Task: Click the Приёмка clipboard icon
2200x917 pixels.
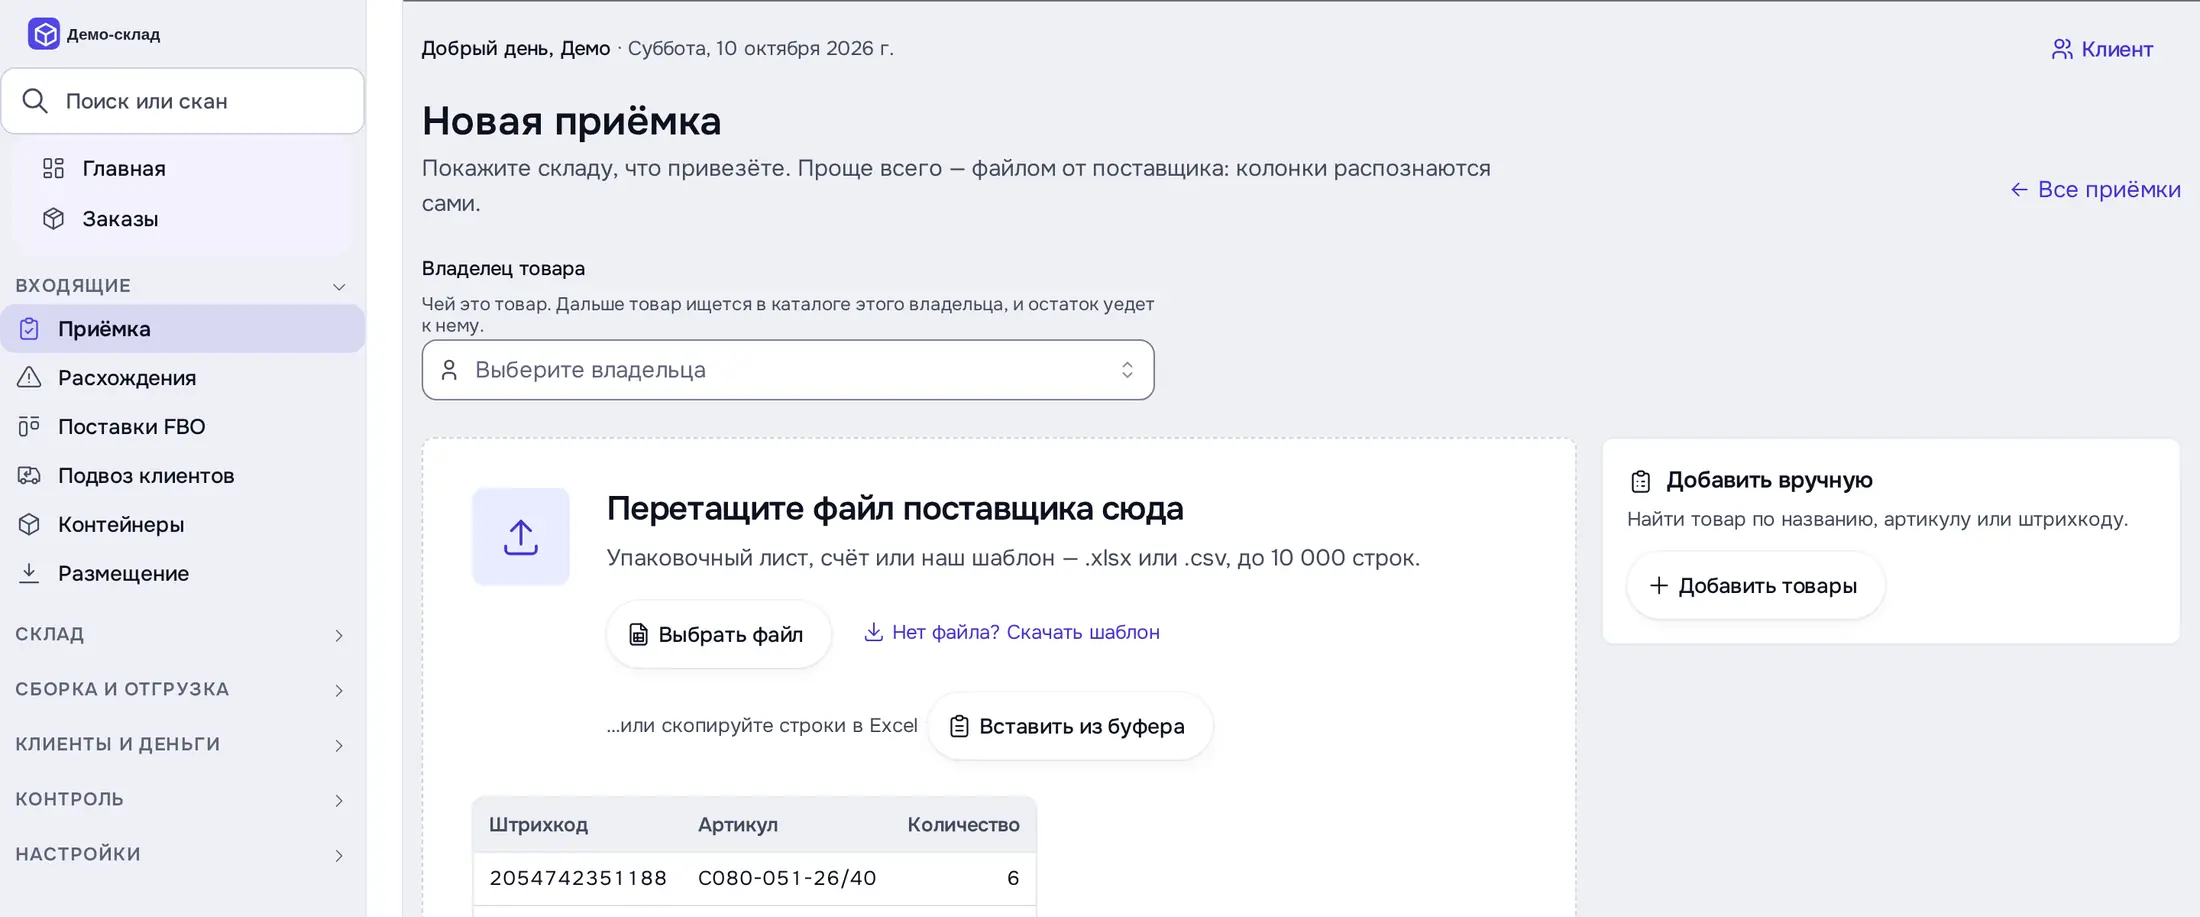Action: [29, 329]
